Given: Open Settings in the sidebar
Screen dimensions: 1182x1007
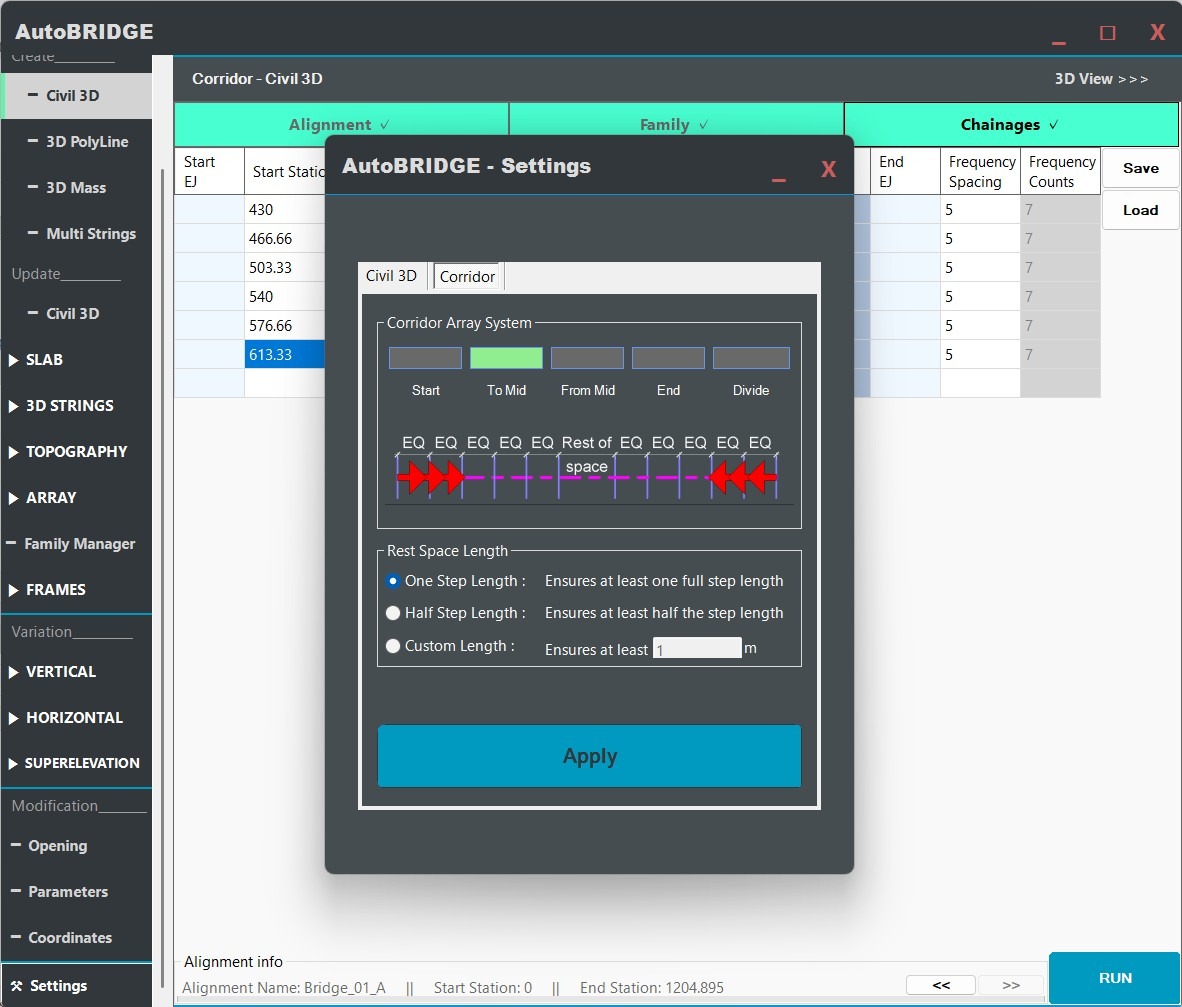Looking at the screenshot, I should (58, 986).
